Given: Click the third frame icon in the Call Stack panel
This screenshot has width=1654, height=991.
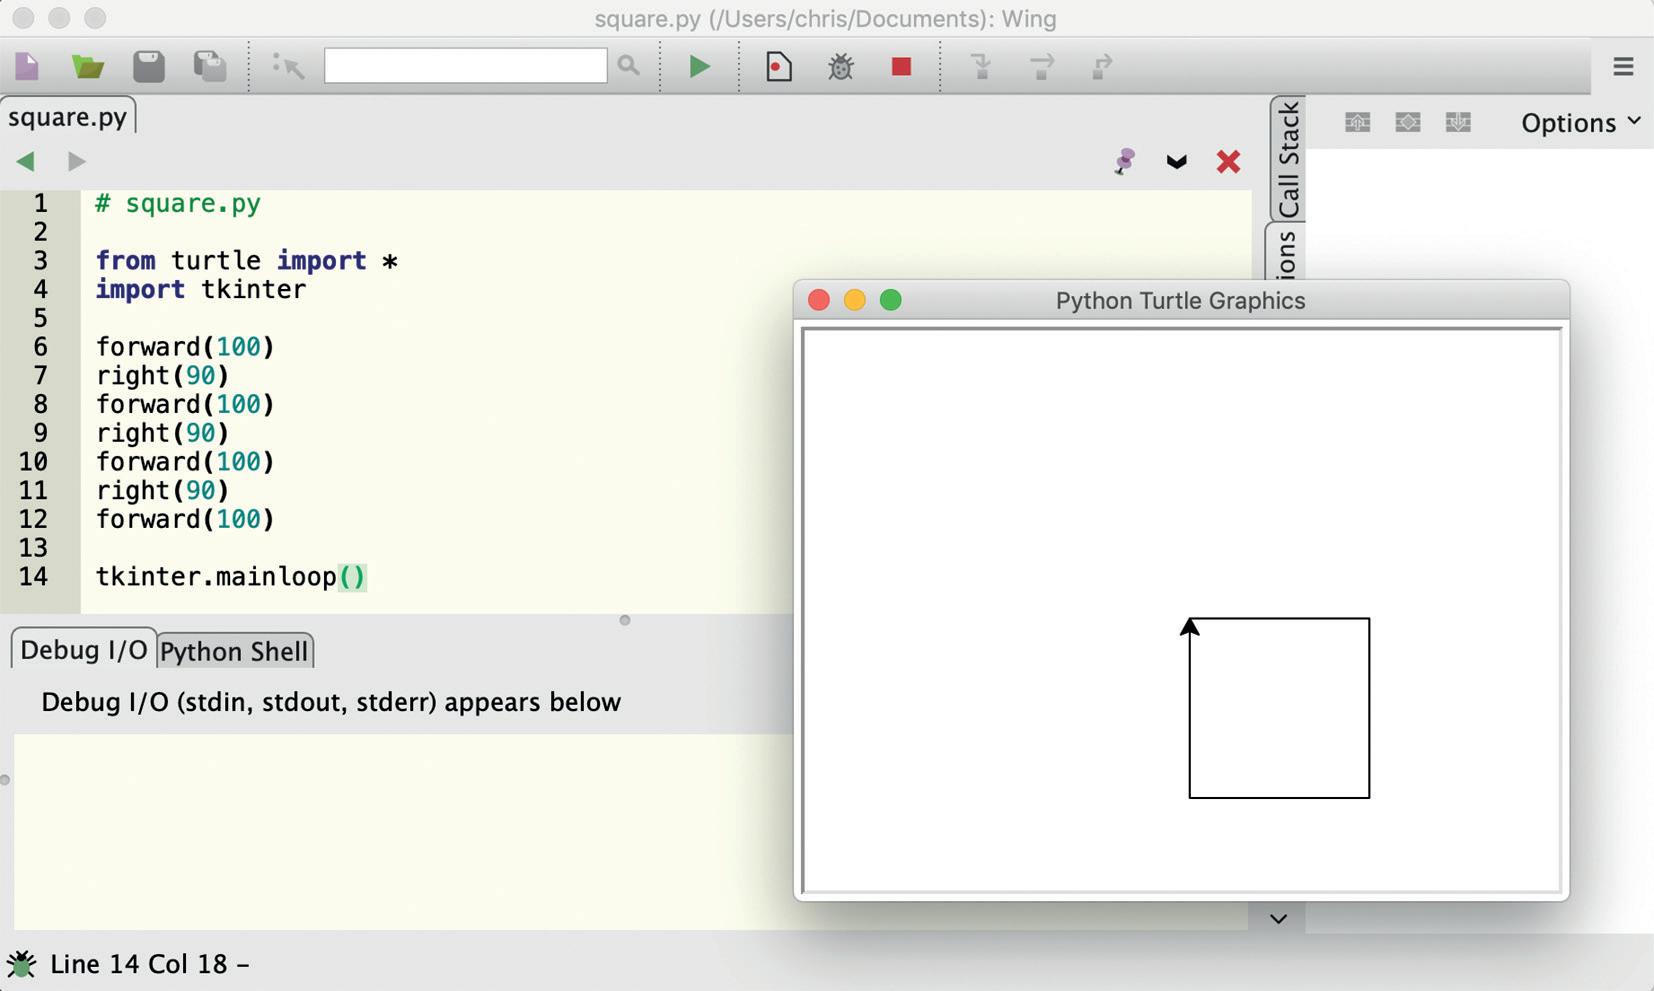Looking at the screenshot, I should pyautogui.click(x=1458, y=122).
